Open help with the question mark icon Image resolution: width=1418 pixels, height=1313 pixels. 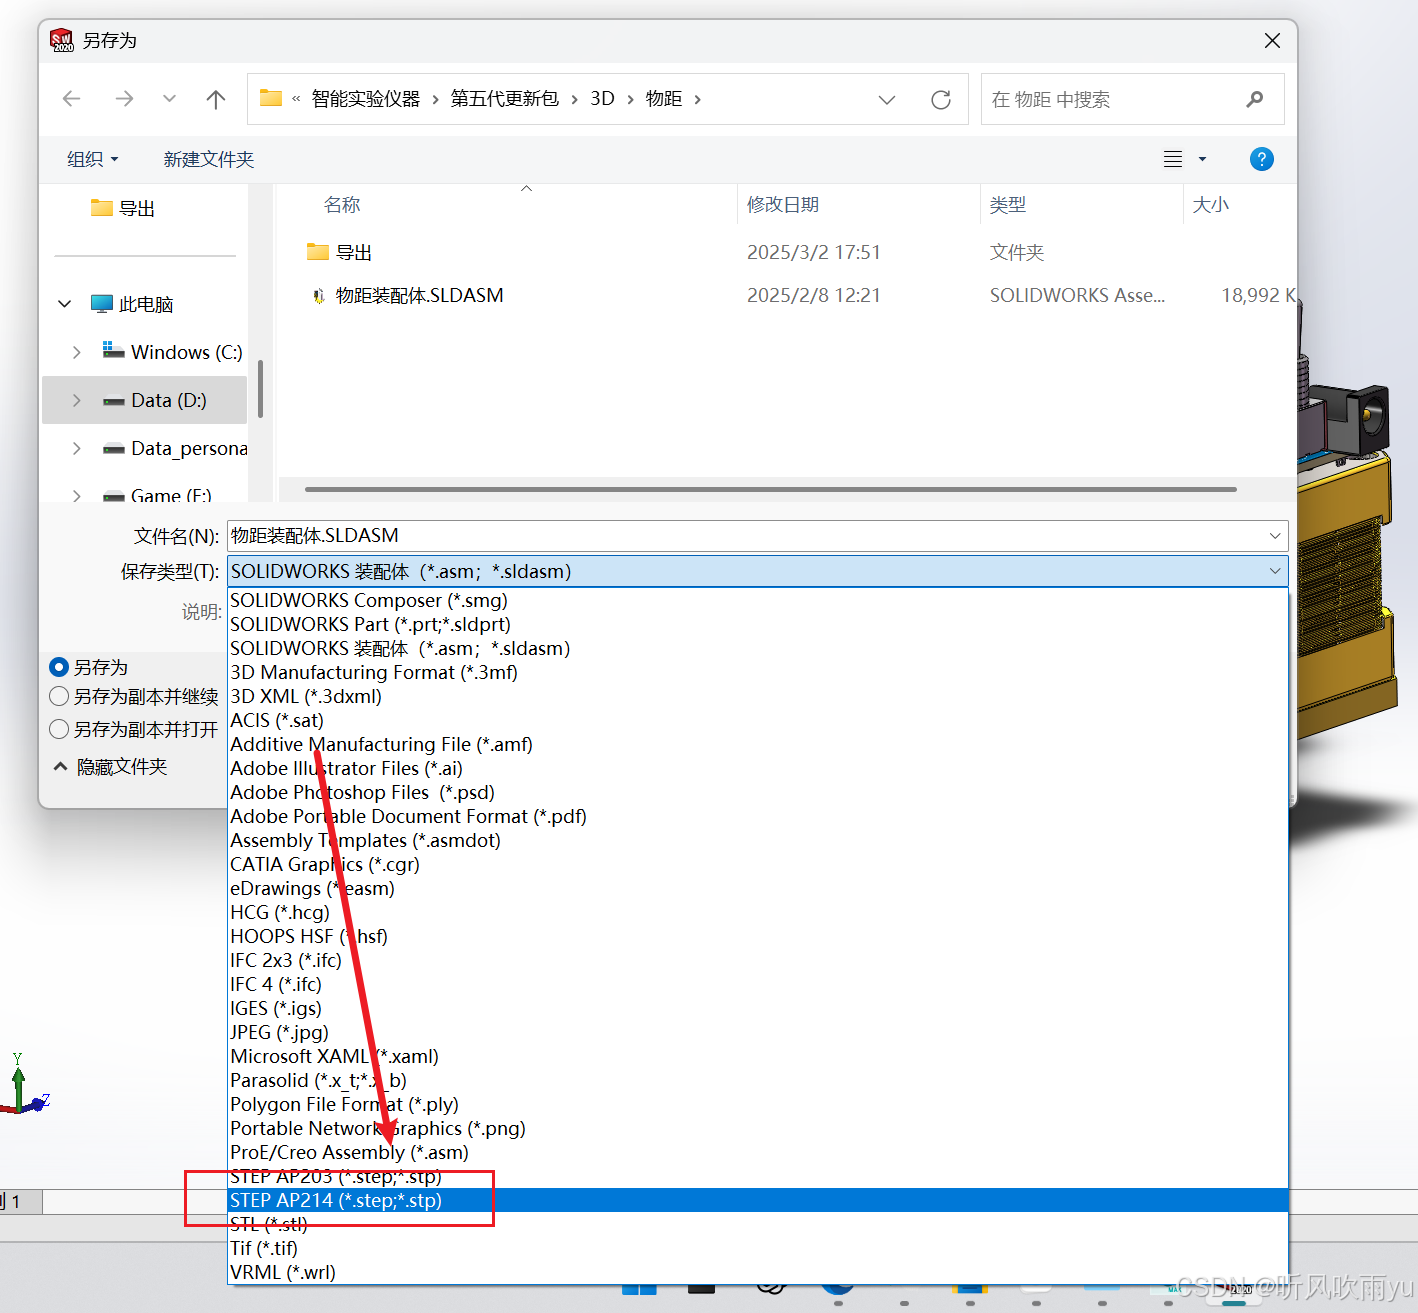[1262, 159]
